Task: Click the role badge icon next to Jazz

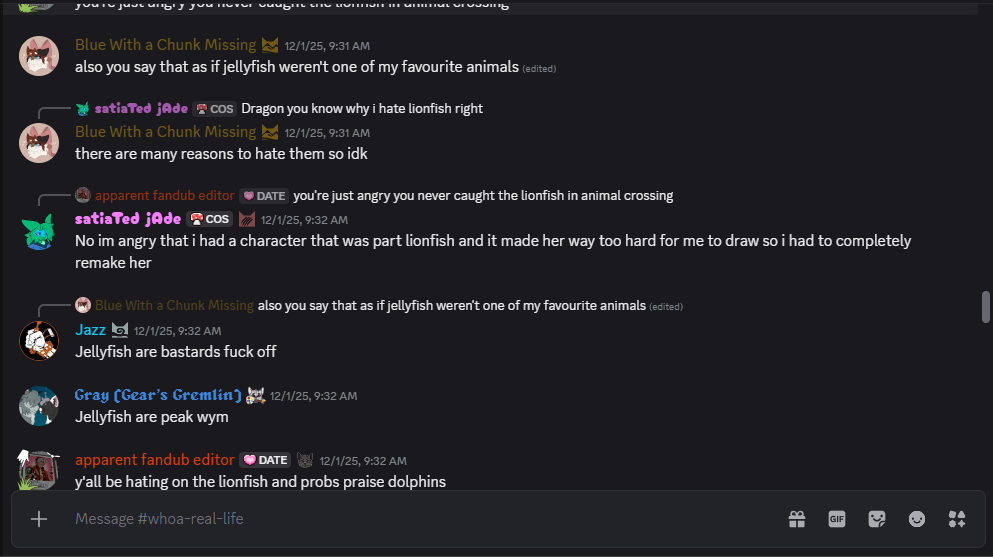Action: [120, 330]
